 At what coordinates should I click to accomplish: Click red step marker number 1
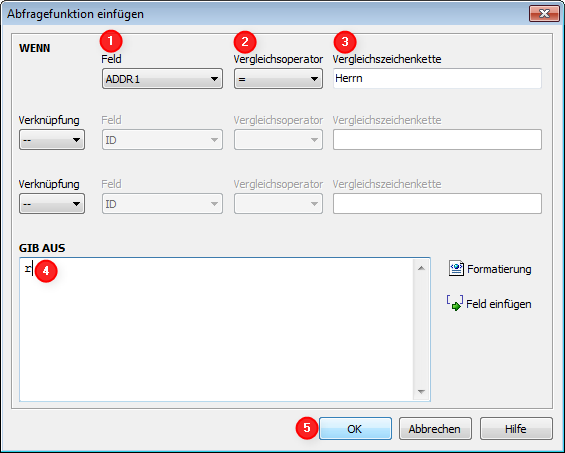point(111,41)
